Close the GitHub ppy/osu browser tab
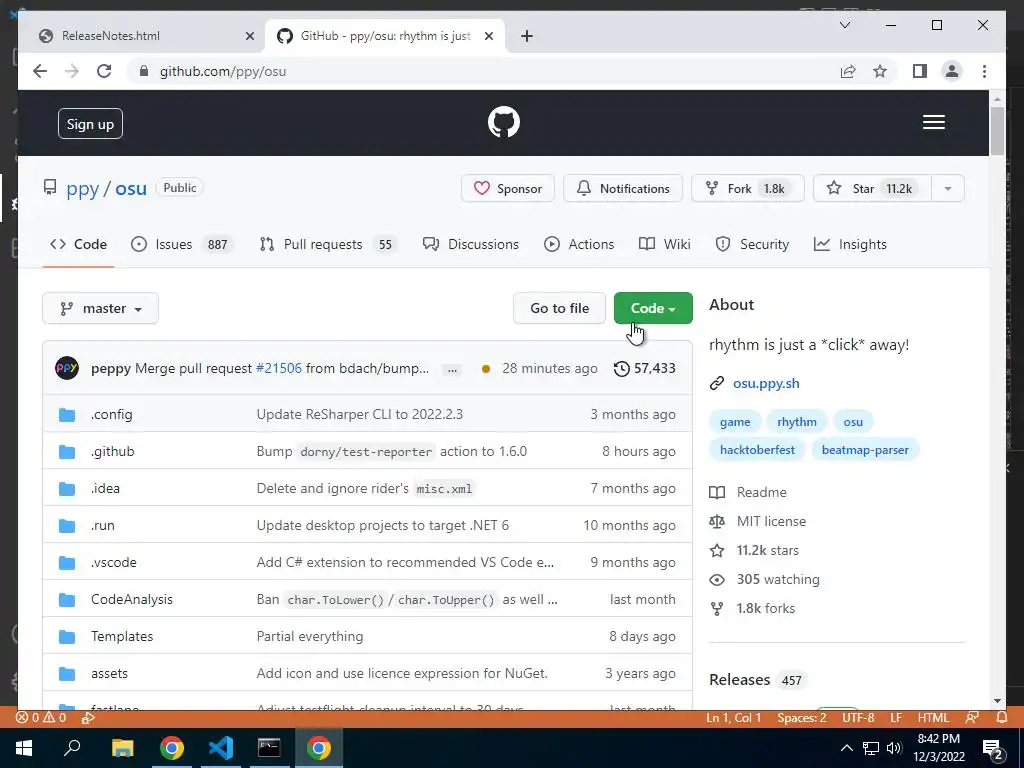1024x768 pixels. coord(488,36)
